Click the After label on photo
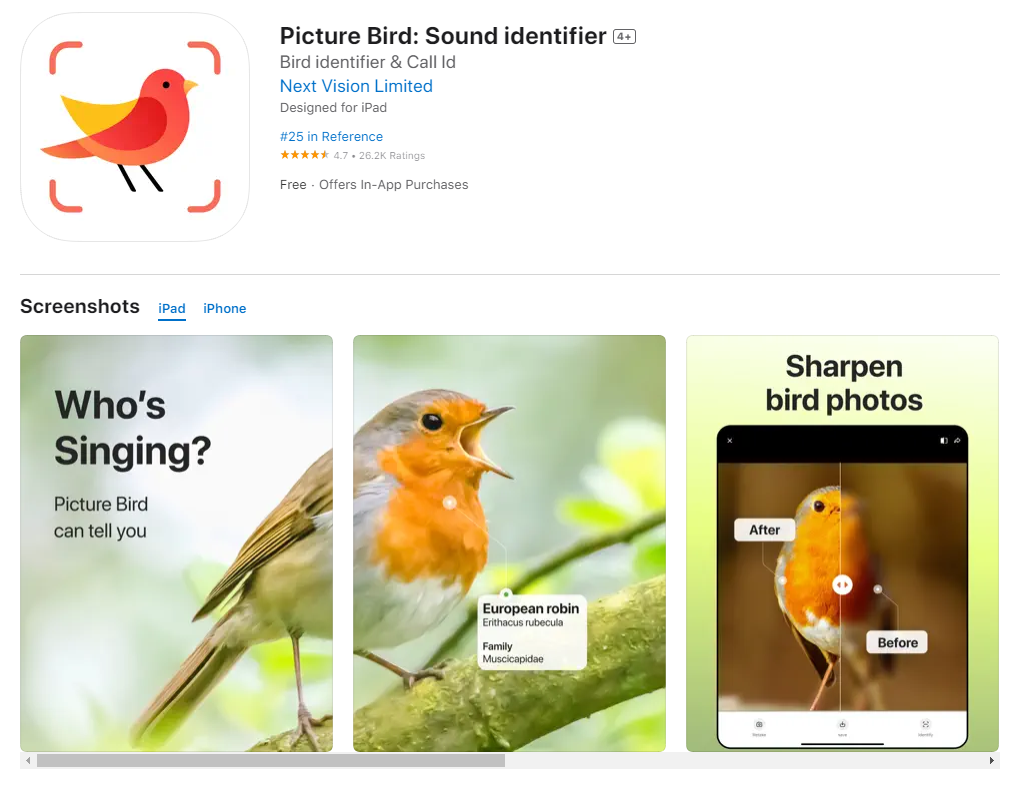The image size is (1020, 786). click(764, 530)
